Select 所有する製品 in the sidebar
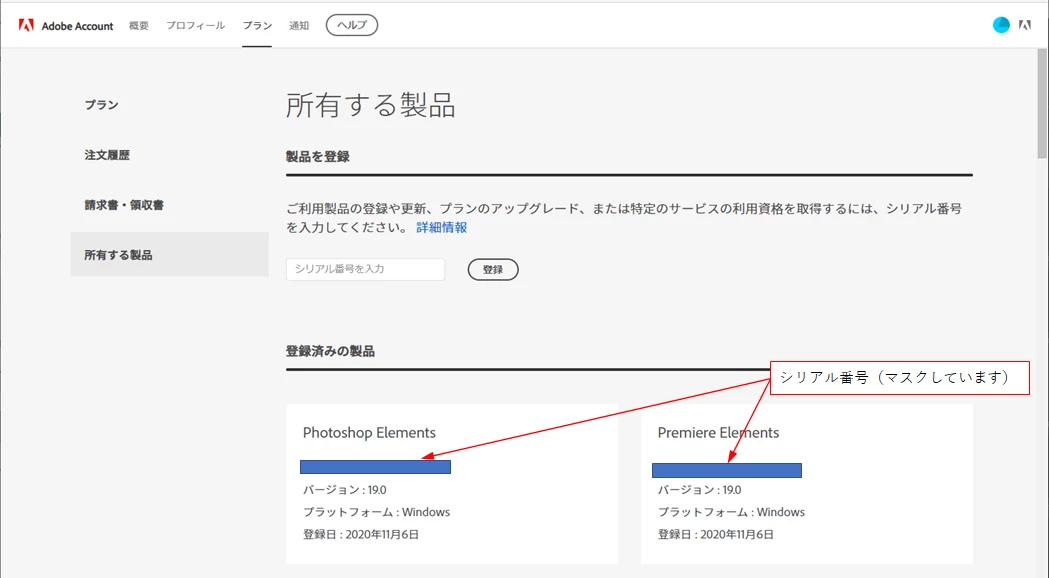Image resolution: width=1049 pixels, height=578 pixels. tap(169, 254)
